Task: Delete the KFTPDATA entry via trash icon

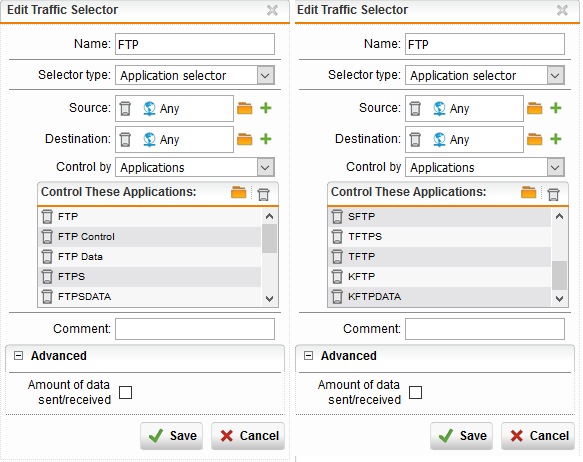Action: 337,297
